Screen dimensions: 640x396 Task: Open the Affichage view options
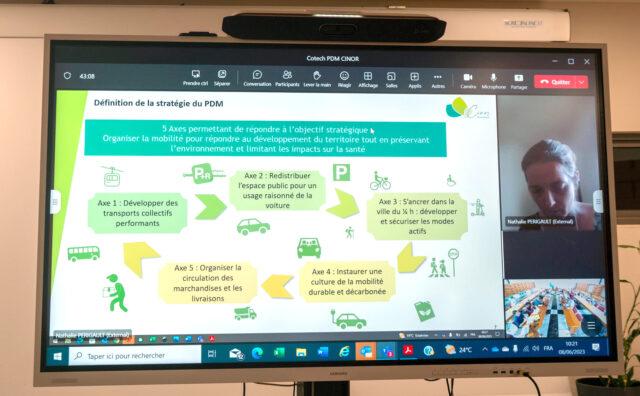pos(368,80)
